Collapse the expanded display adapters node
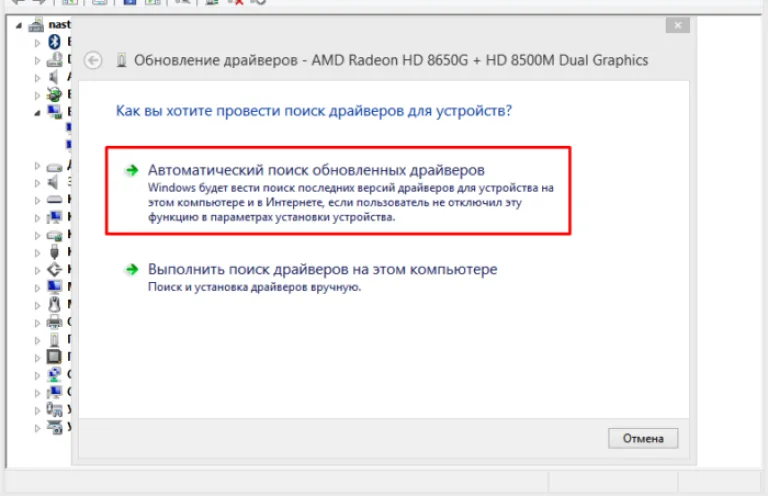This screenshot has height=496, width=768. coord(37,113)
